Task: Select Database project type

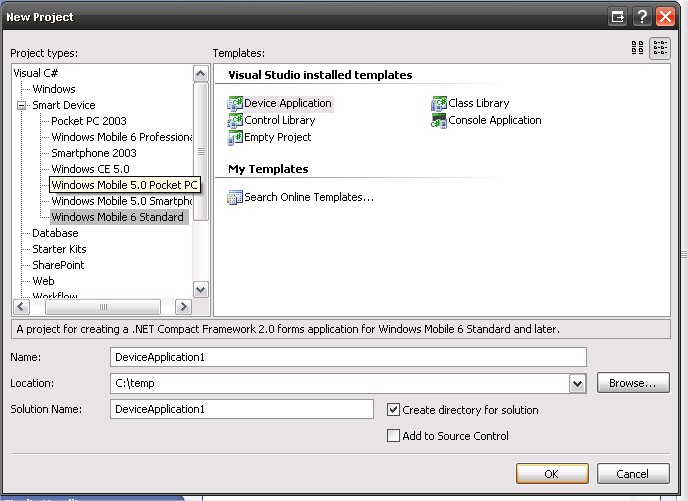Action: tap(55, 233)
